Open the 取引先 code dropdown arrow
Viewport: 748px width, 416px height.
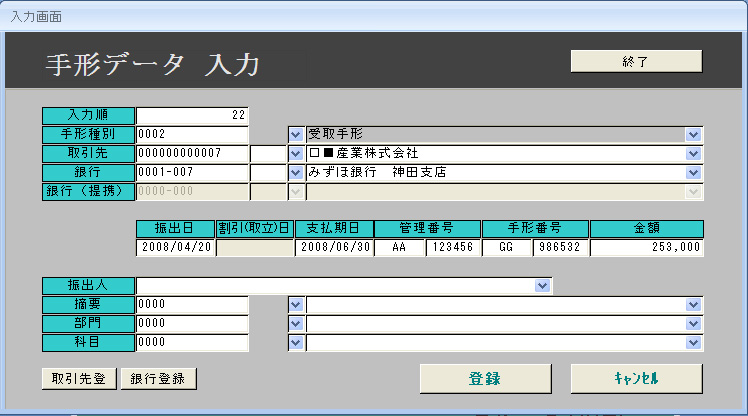296,153
